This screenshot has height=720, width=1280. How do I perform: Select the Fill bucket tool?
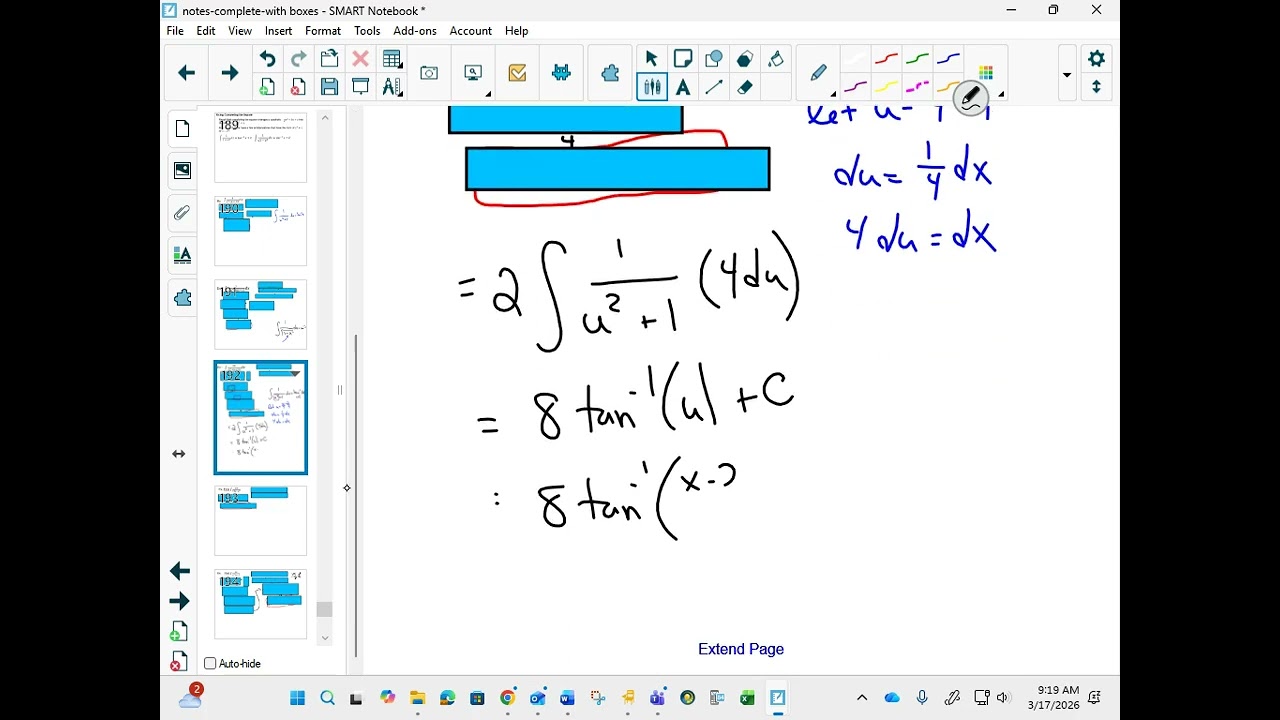[776, 59]
